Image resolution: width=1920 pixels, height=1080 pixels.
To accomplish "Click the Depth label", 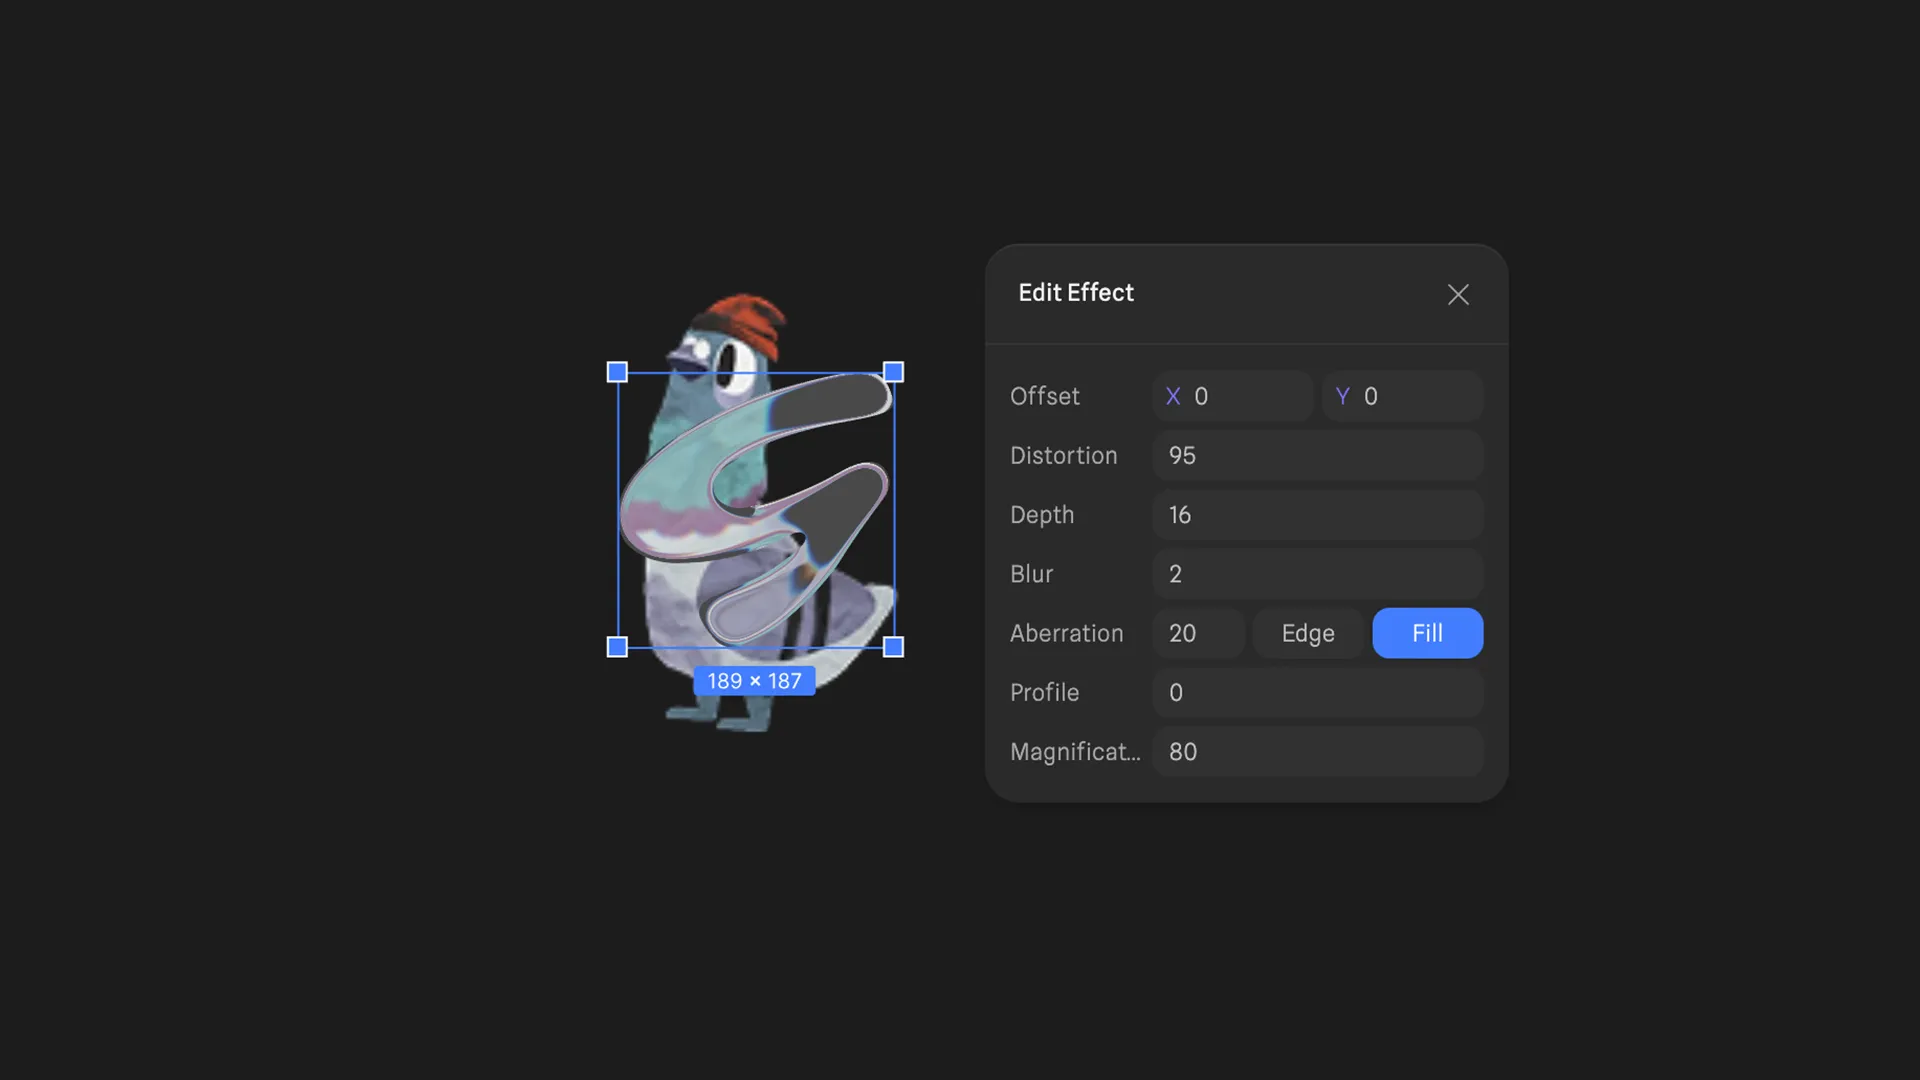I will [1042, 515].
